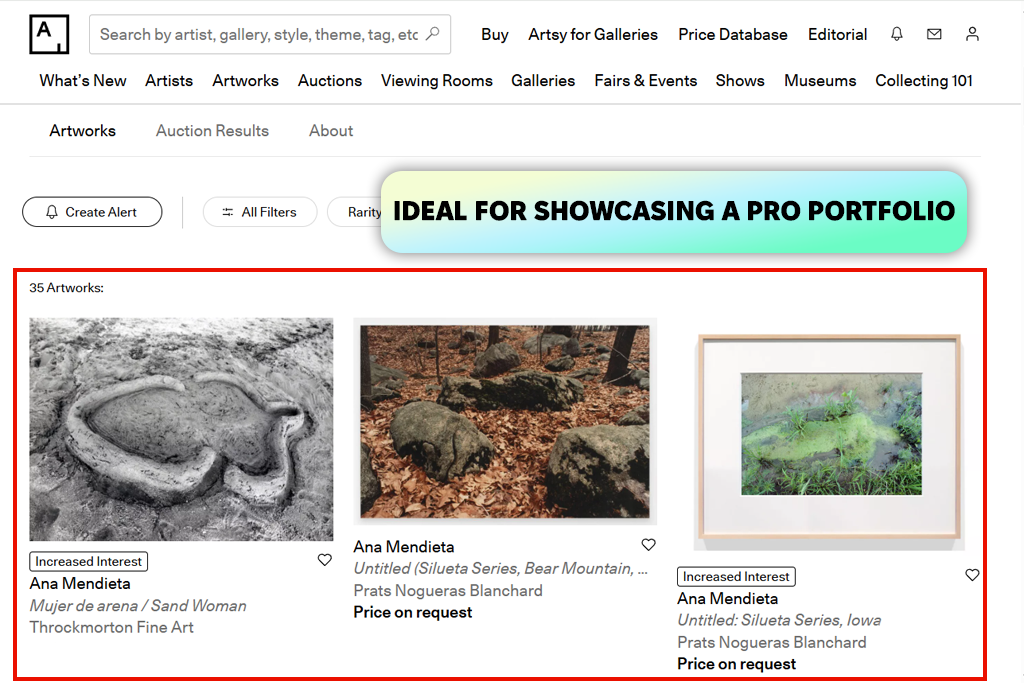1024x683 pixels.
Task: Open the All Filters button
Action: tap(260, 212)
